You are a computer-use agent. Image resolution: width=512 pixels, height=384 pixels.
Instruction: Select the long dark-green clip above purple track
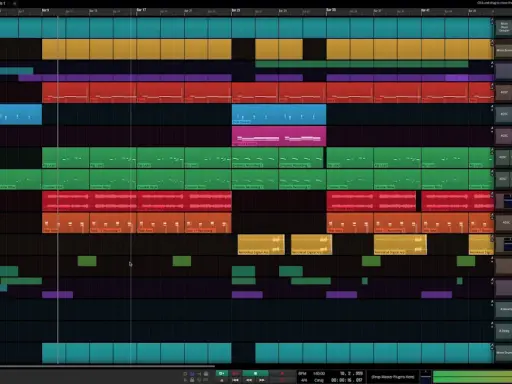click(361, 64)
